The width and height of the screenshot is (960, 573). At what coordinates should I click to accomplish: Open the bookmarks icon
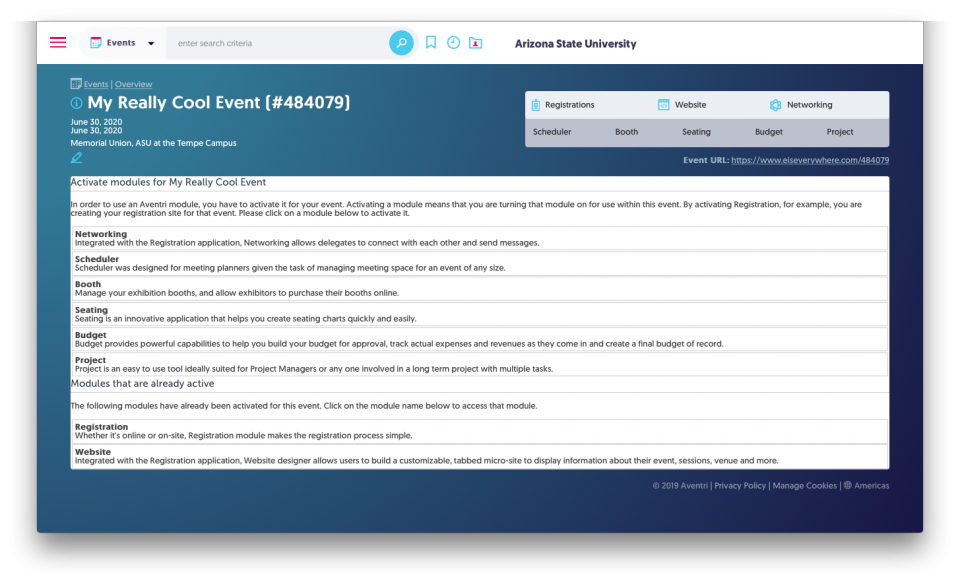tap(431, 42)
